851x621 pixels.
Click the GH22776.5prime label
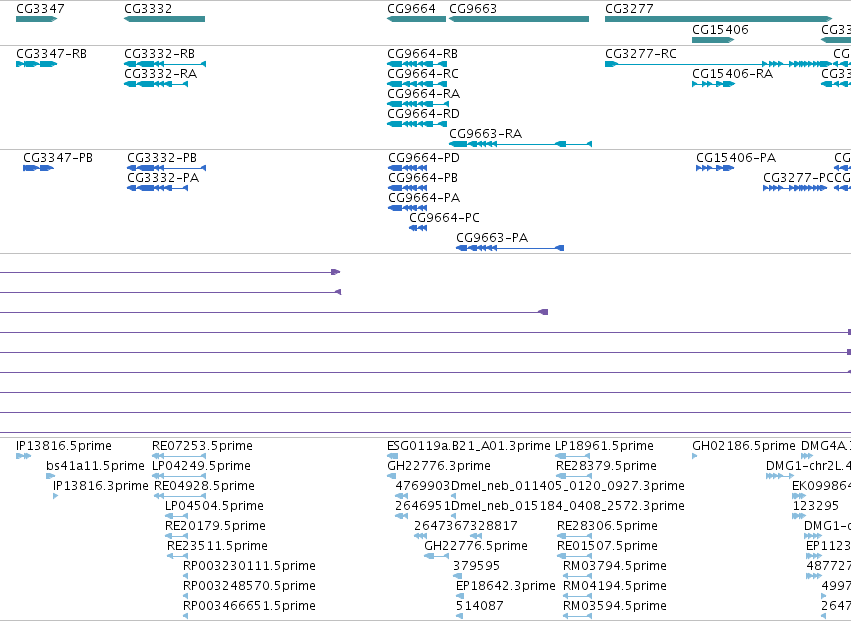coord(475,546)
